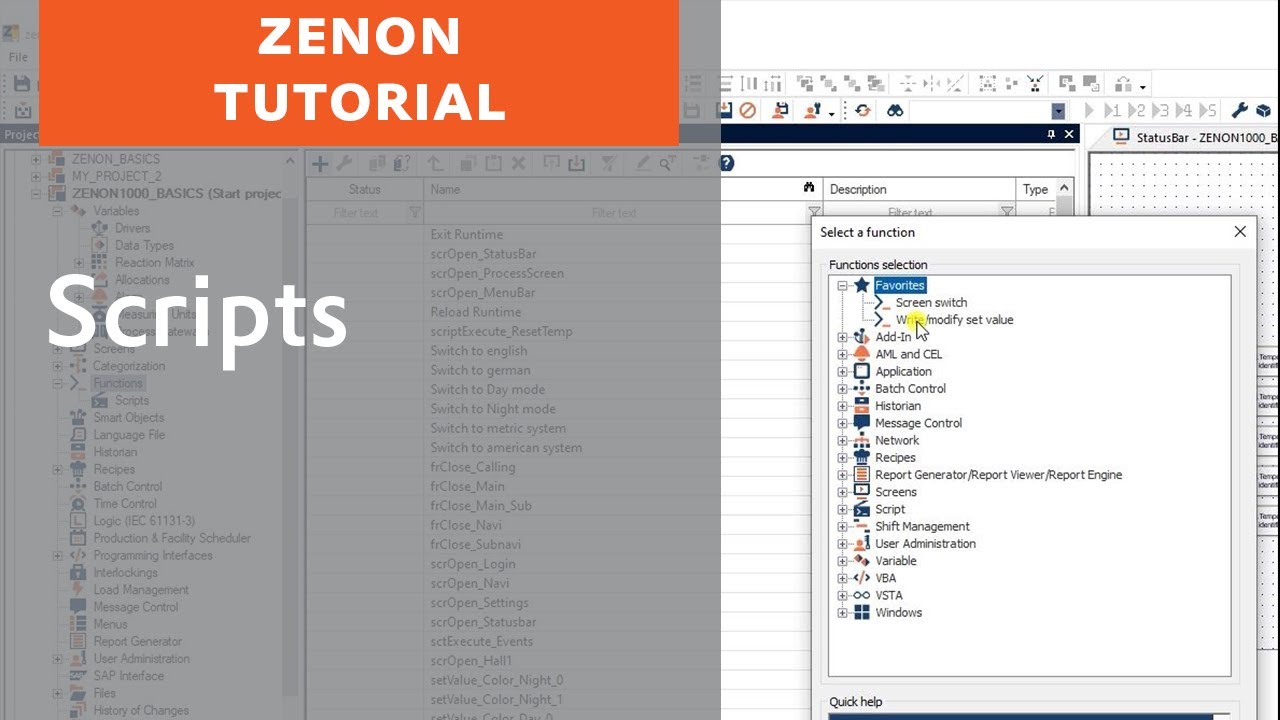Expand the Script node in the dialog tree
This screenshot has height=720, width=1280.
point(842,509)
